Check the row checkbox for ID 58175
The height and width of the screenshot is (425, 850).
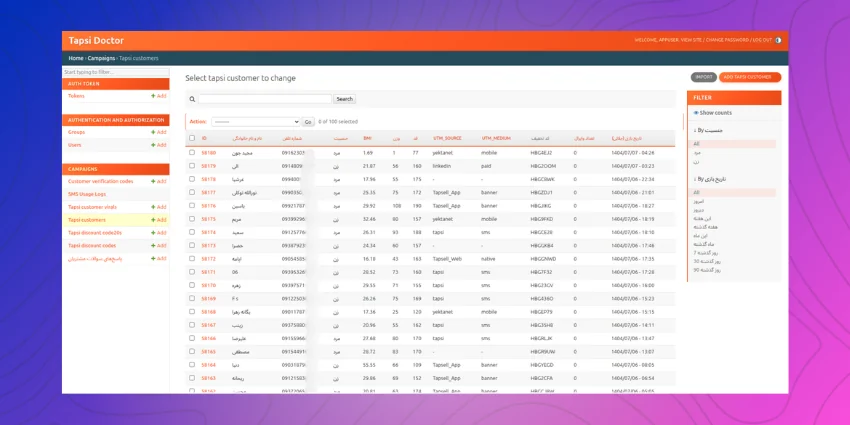[x=192, y=219]
